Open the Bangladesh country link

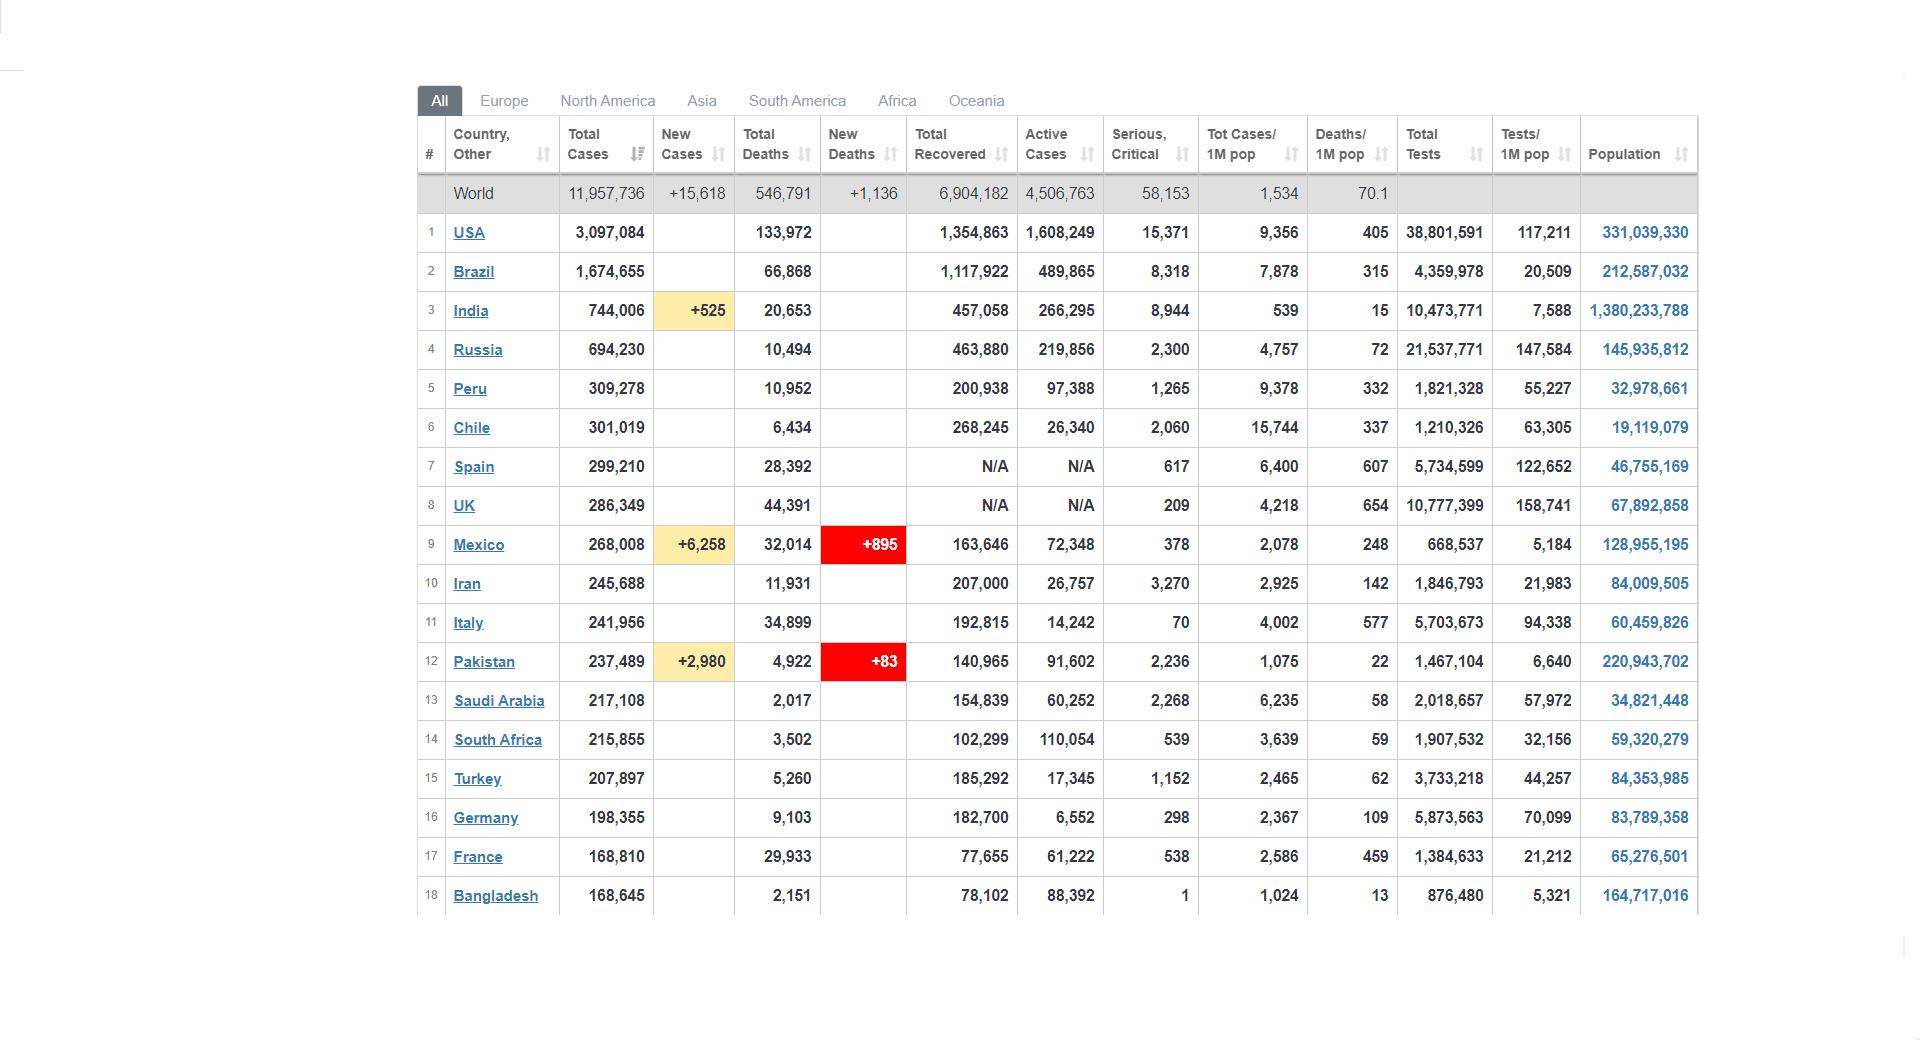pyautogui.click(x=496, y=896)
